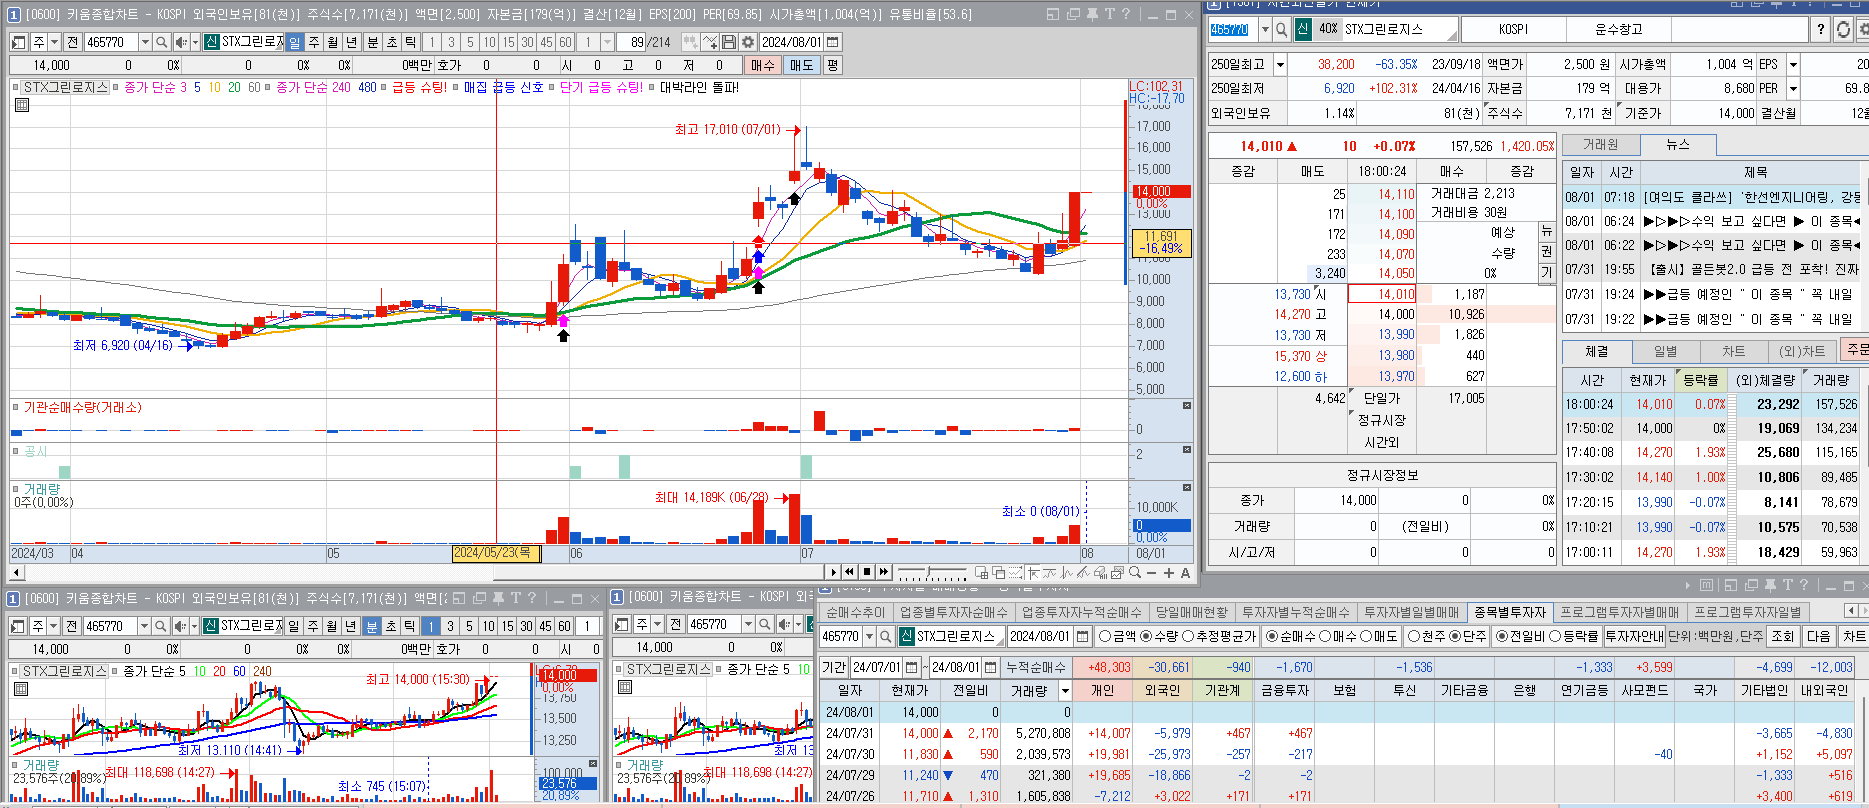Viewport: 1869px width, 808px height.
Task: Switch to 투자자별일별매매 tab
Action: [1411, 612]
